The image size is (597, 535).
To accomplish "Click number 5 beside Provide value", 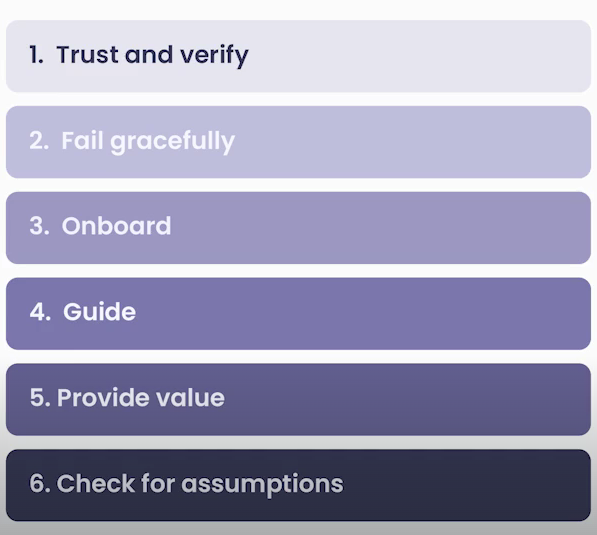I will [x=40, y=398].
